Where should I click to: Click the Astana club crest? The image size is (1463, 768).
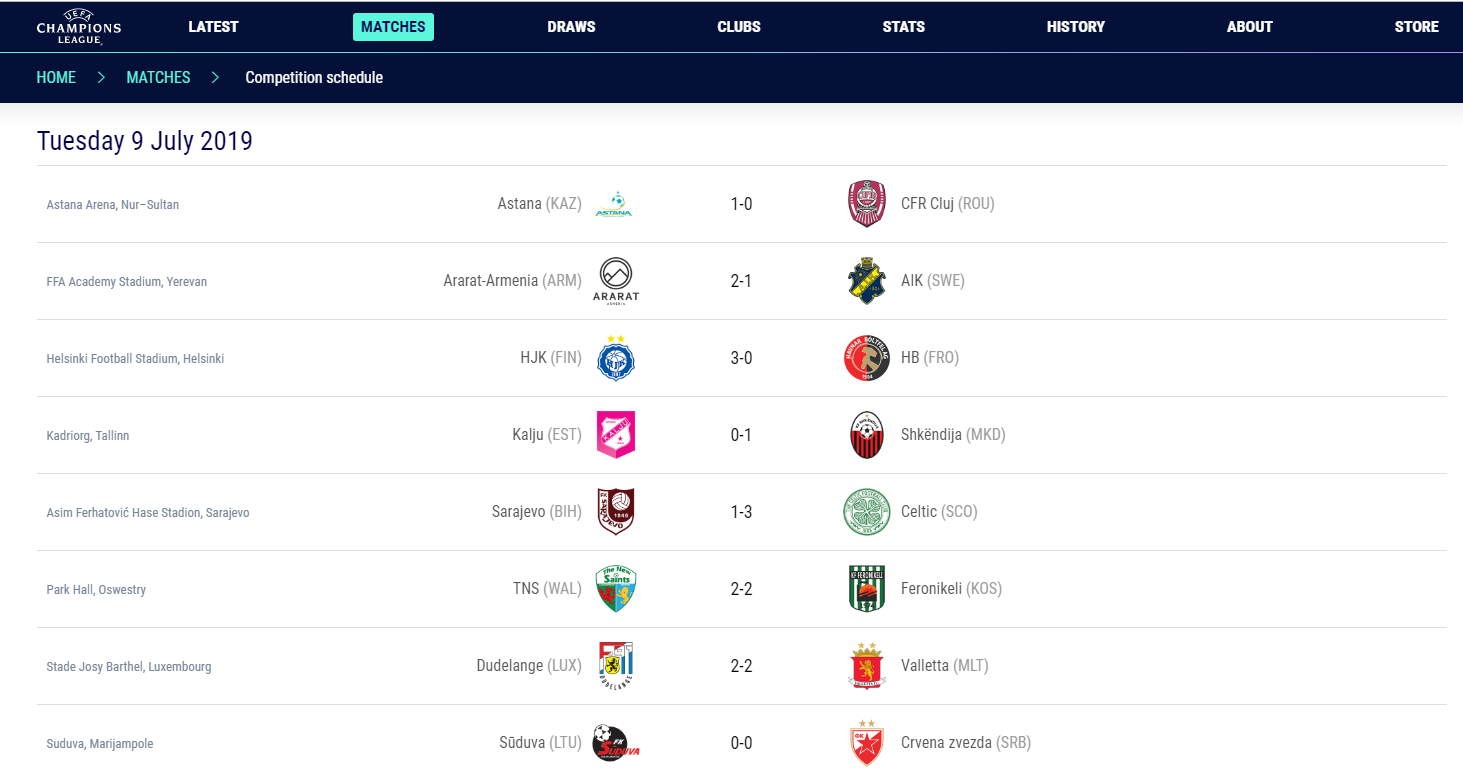(614, 204)
